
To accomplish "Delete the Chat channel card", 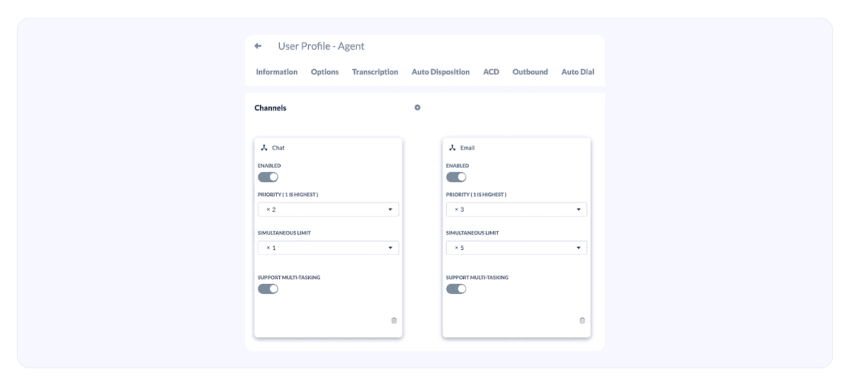I will [x=394, y=320].
